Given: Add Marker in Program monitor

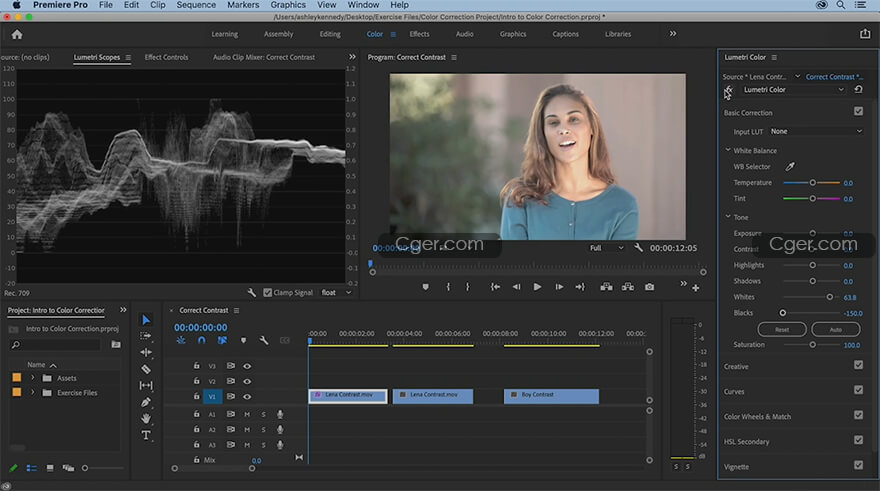Looking at the screenshot, I should [x=425, y=287].
